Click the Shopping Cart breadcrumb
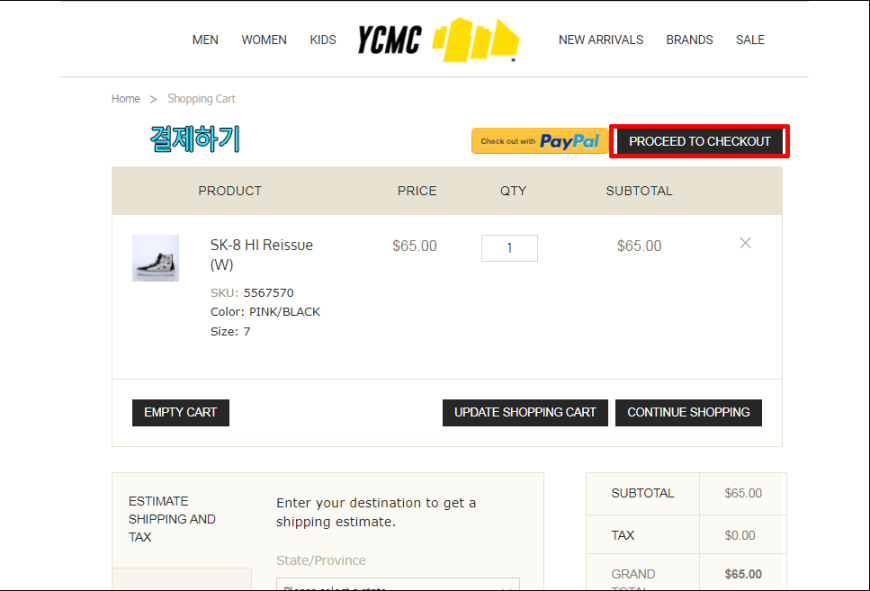 tap(201, 99)
